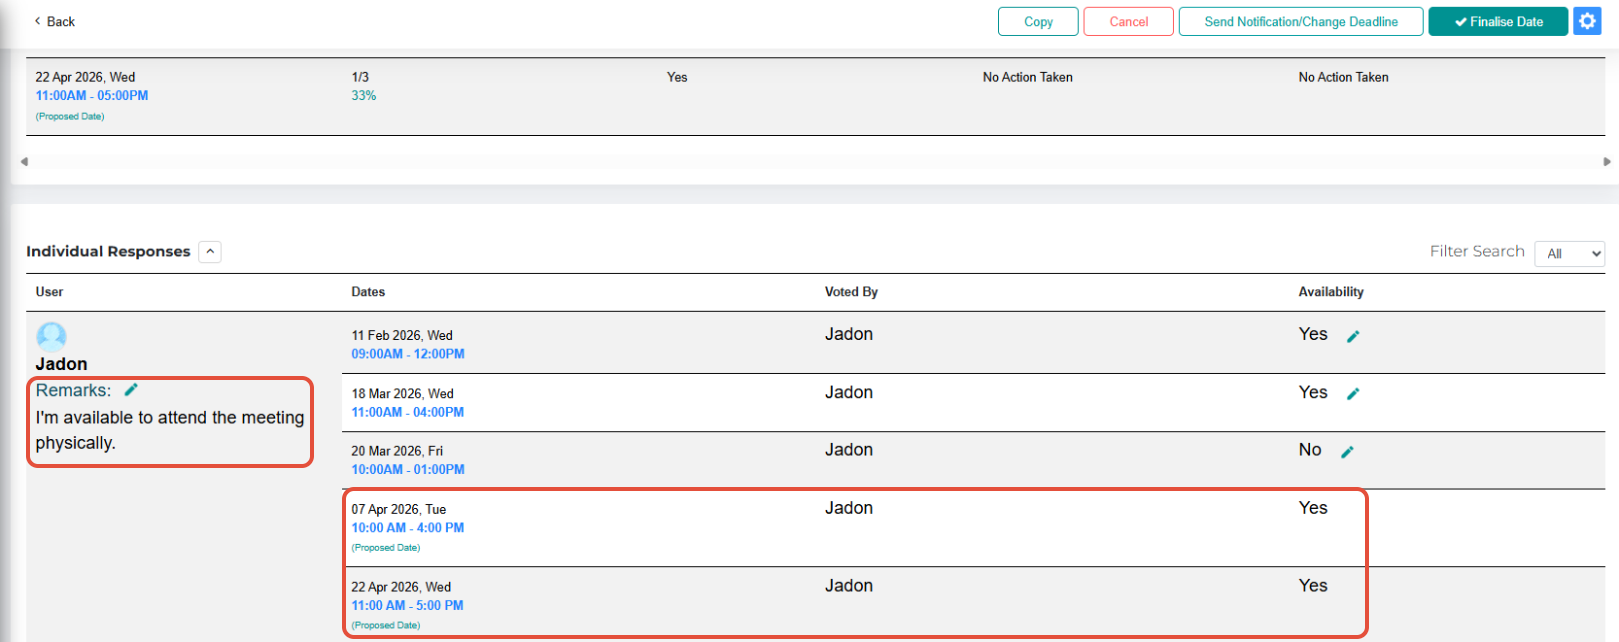The width and height of the screenshot is (1619, 642).
Task: Click the Voted By column header
Action: [851, 292]
